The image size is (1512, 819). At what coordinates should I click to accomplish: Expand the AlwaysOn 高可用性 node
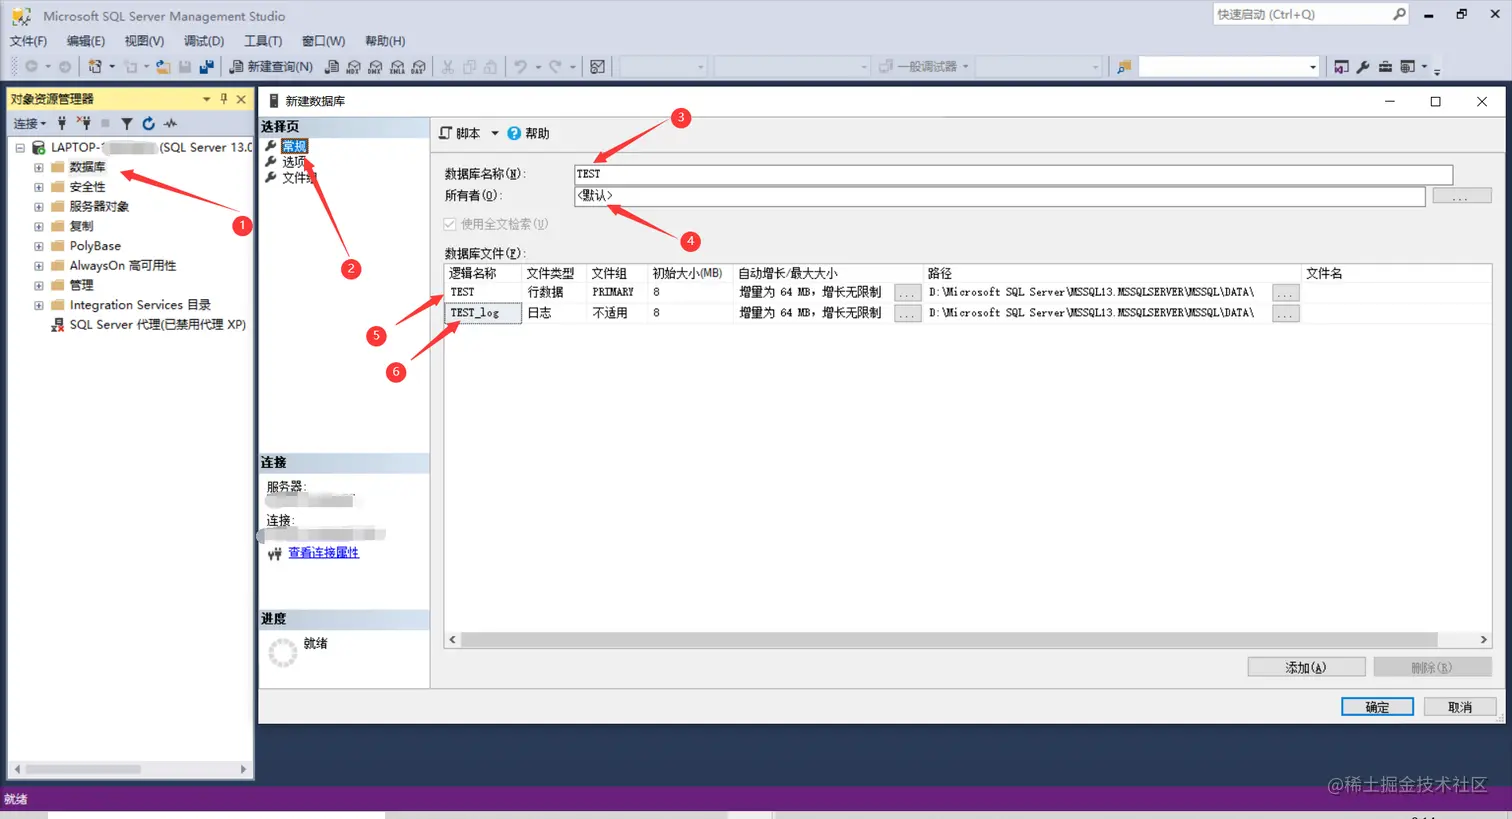pos(39,265)
